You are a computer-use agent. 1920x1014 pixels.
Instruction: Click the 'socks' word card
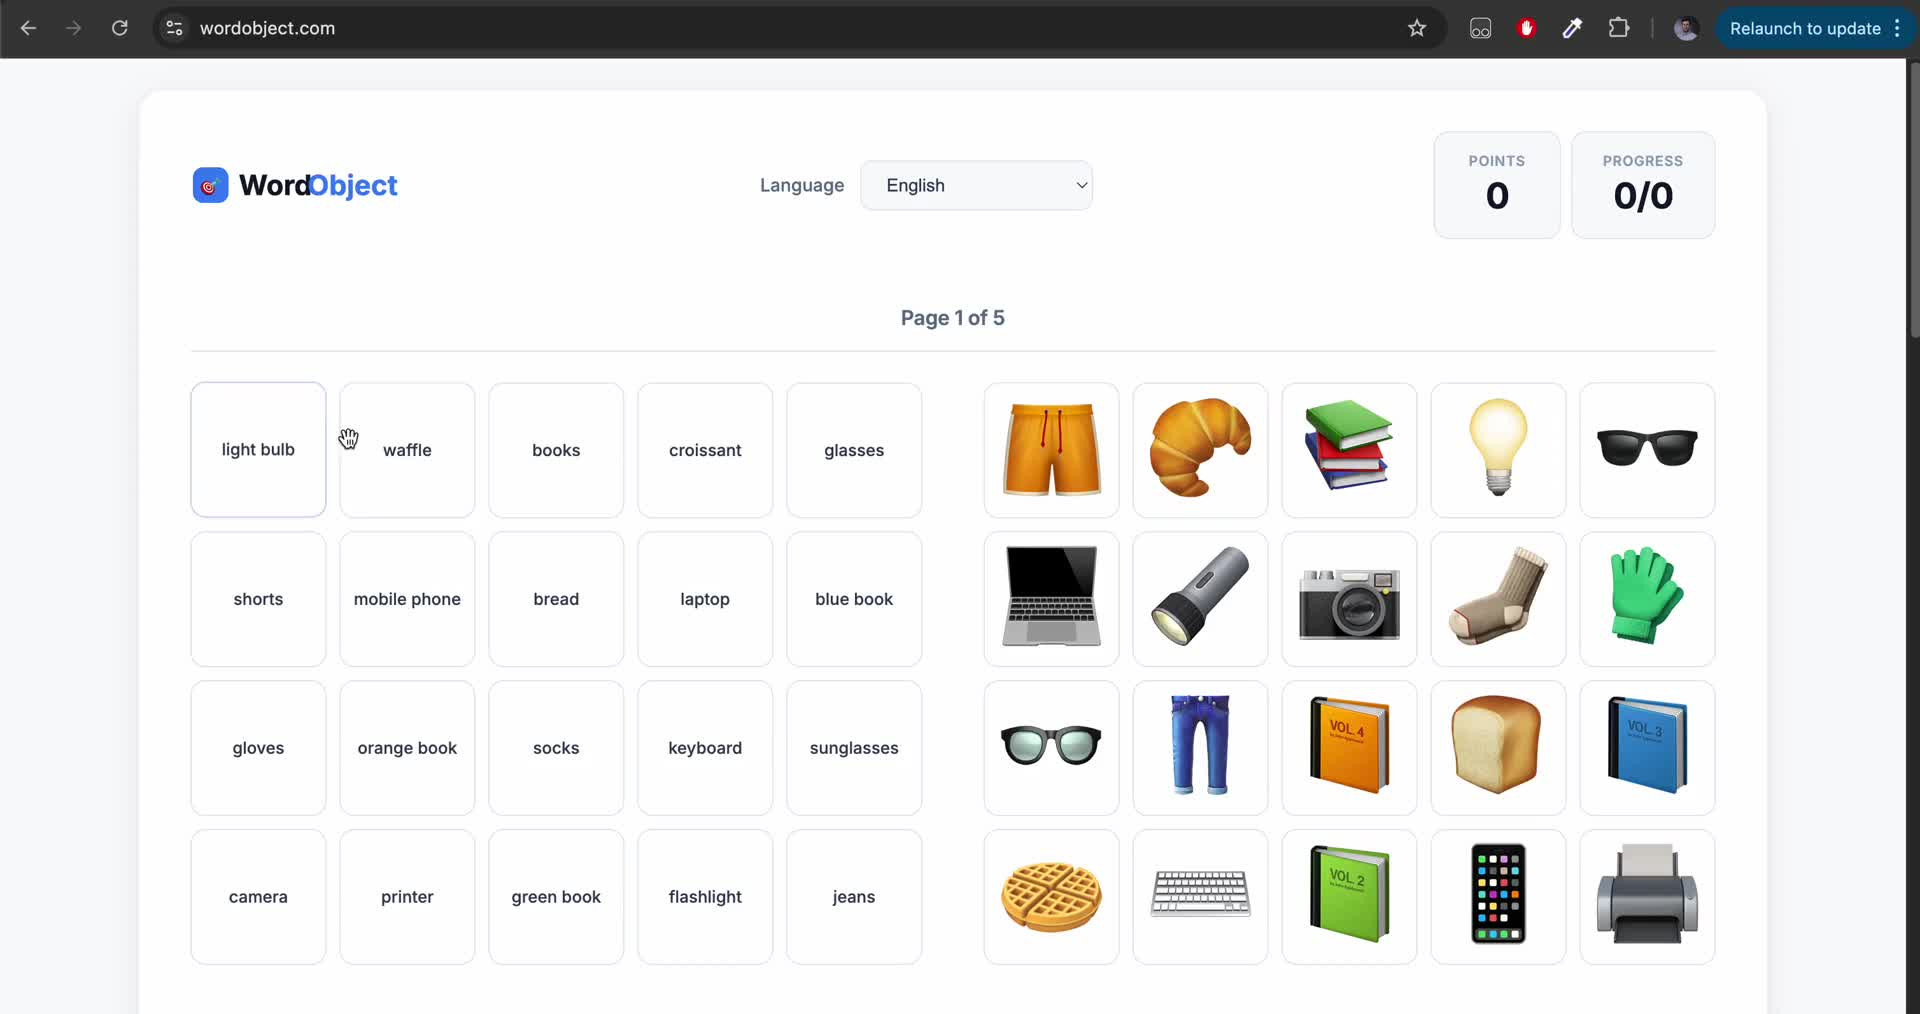pos(556,748)
